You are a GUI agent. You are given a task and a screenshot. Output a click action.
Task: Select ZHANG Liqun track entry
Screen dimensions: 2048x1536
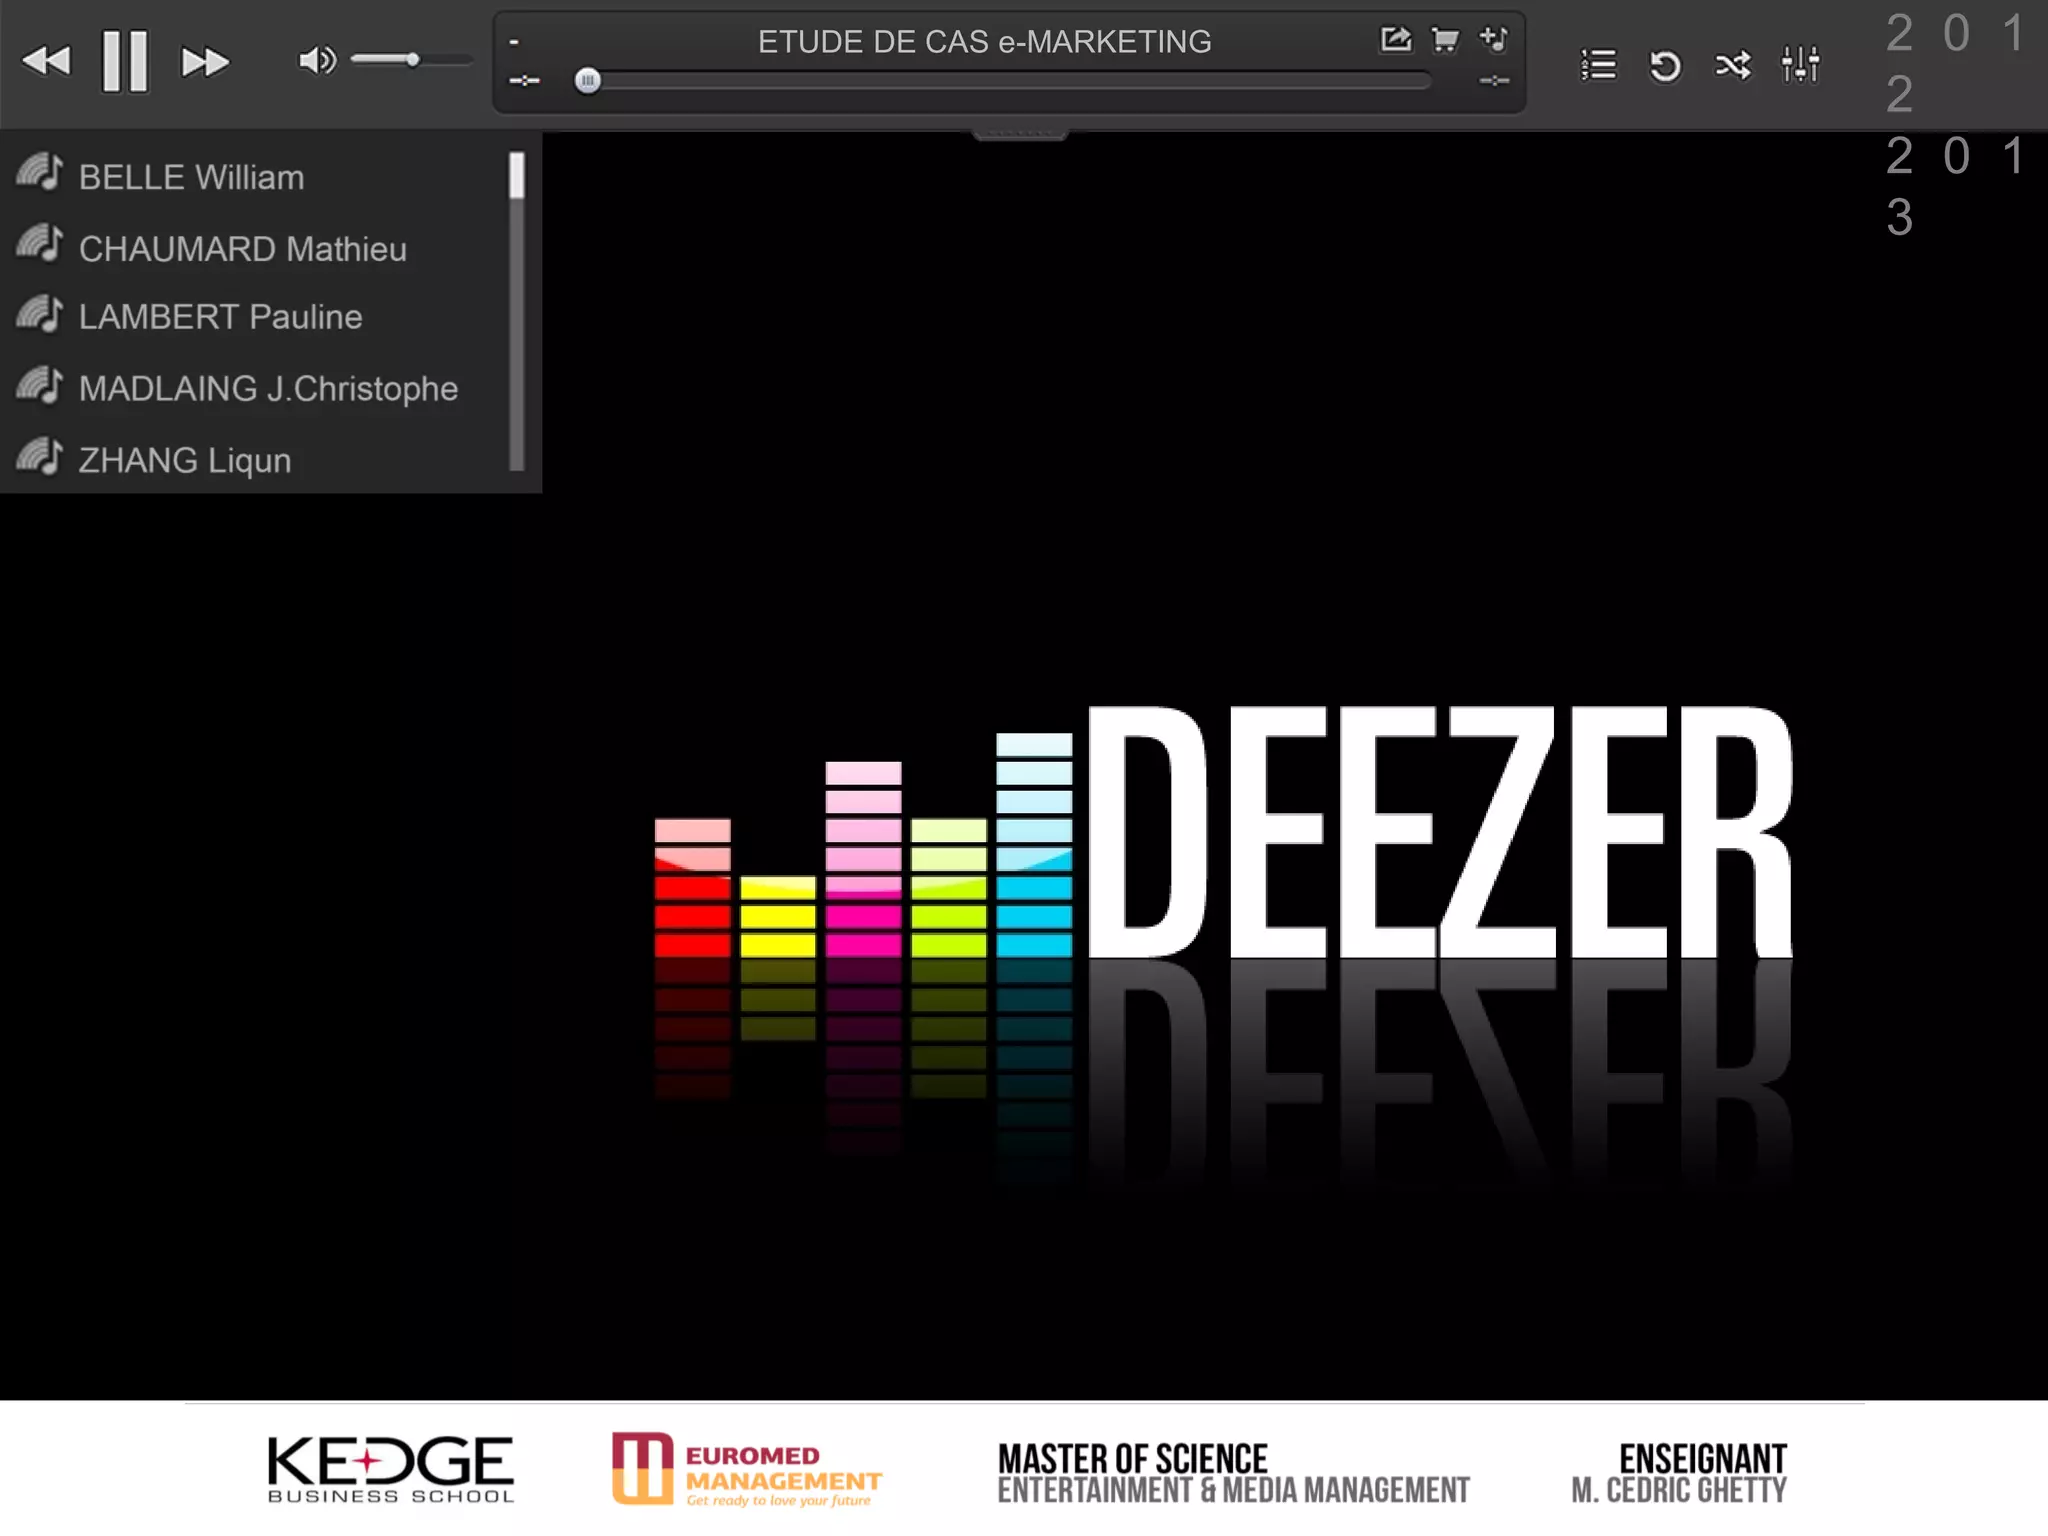185,460
